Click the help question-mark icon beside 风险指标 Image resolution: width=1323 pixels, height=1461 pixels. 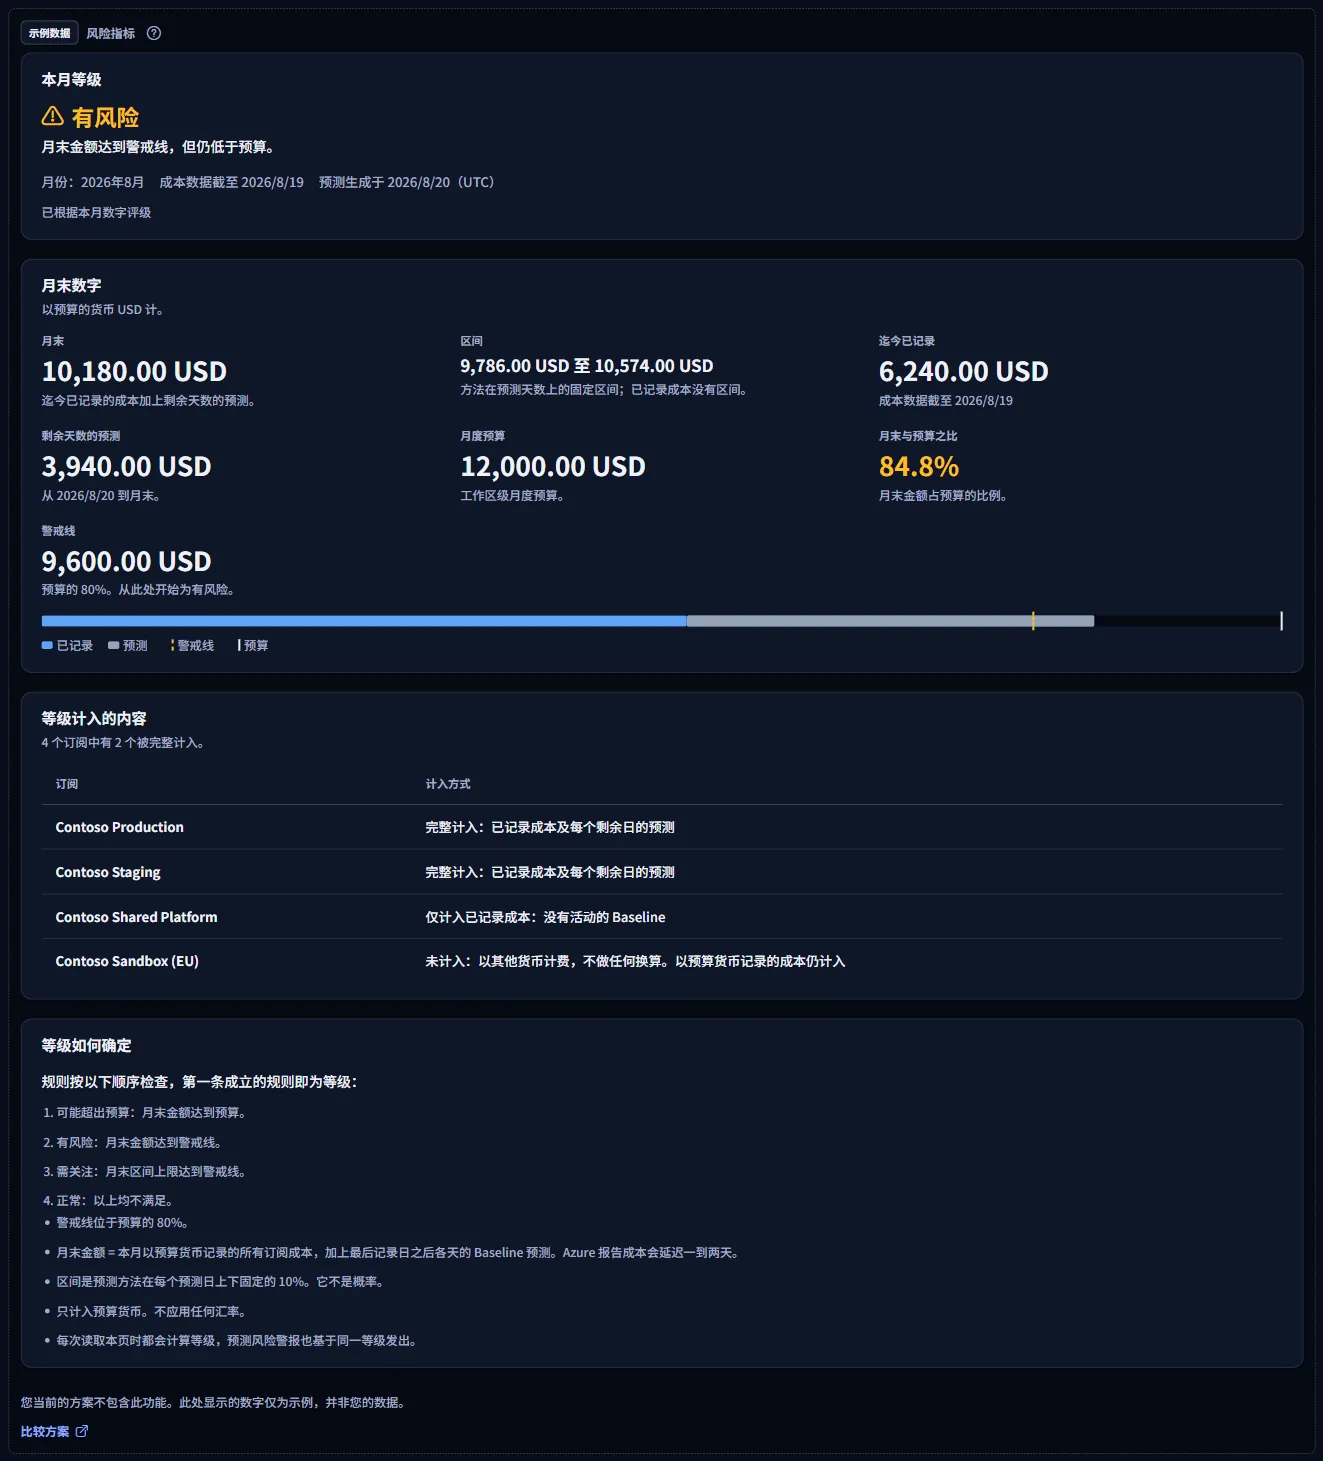[x=154, y=33]
